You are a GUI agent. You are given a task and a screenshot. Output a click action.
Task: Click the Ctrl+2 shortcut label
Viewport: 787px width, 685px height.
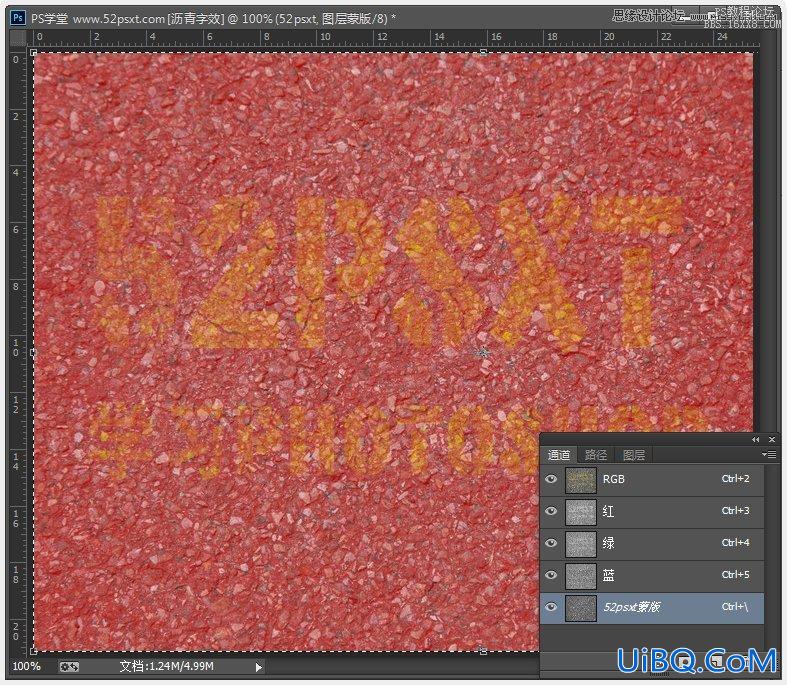click(x=735, y=479)
